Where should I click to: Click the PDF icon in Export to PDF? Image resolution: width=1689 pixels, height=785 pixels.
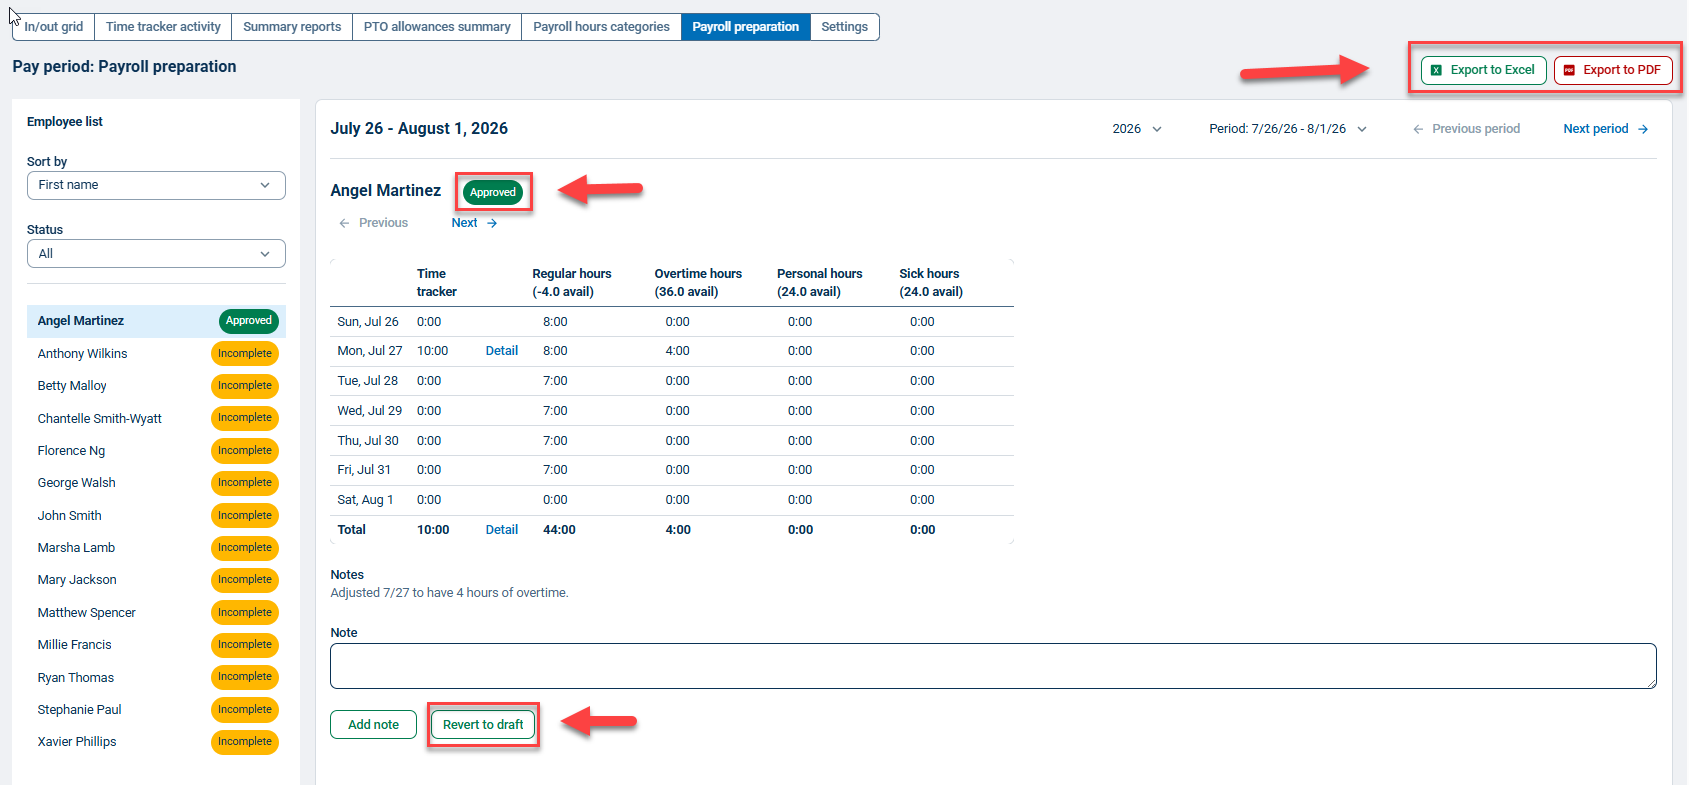(x=1569, y=70)
